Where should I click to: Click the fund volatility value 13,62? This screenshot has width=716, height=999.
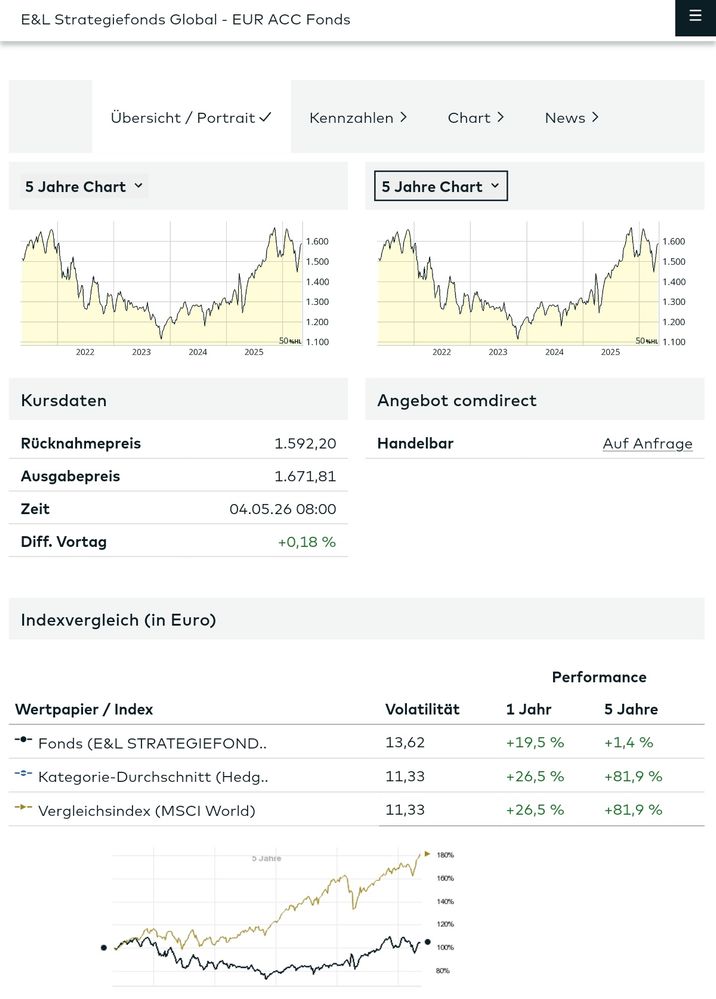pyautogui.click(x=405, y=742)
